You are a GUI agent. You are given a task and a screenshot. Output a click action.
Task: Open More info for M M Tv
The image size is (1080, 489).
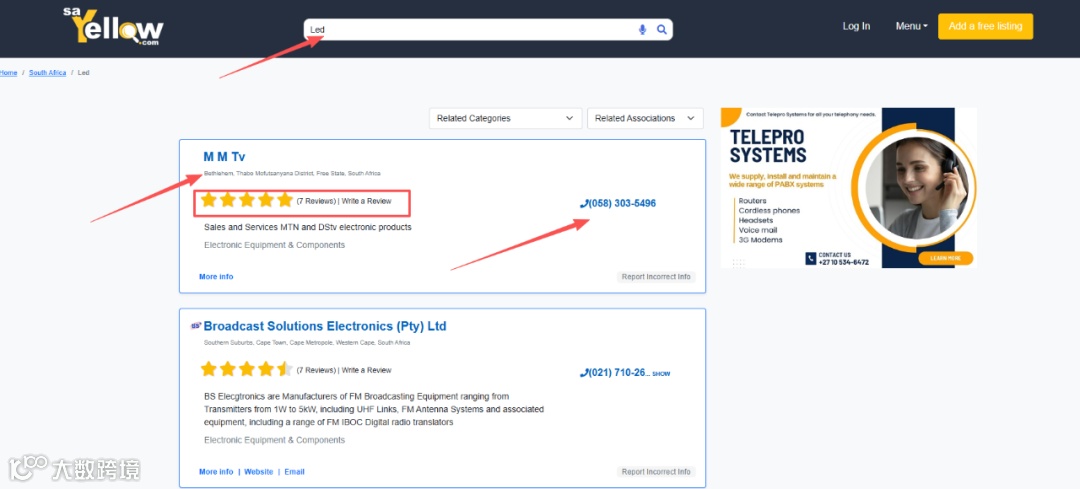click(216, 277)
